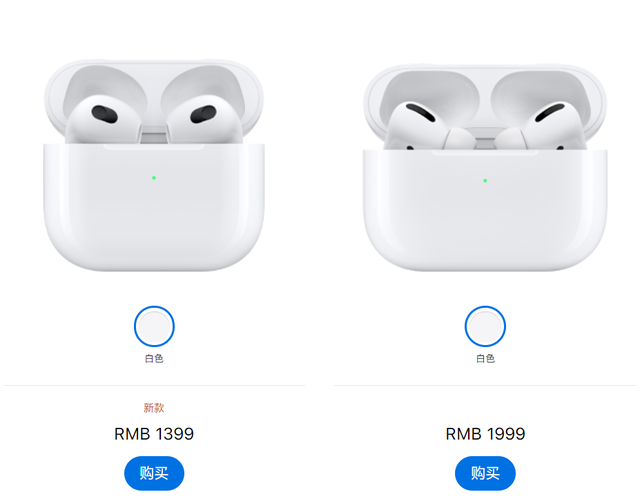
Task: Click the RMB 1399 price text
Action: coord(154,434)
